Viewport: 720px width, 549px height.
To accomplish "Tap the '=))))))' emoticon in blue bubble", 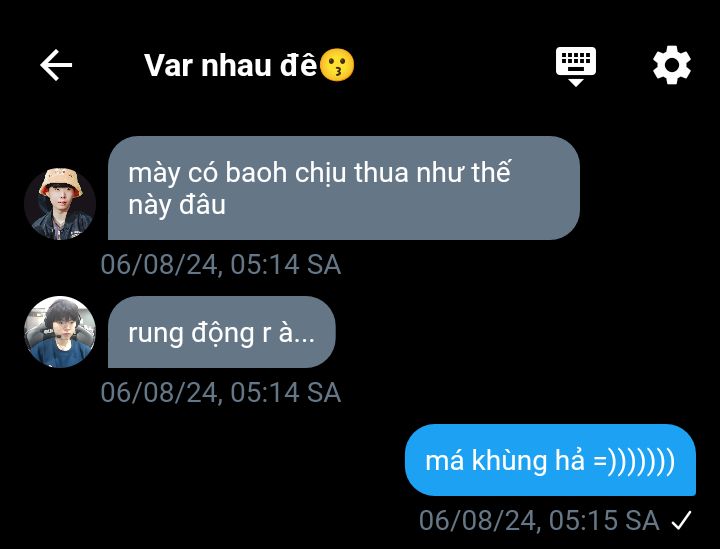I will point(634,461).
